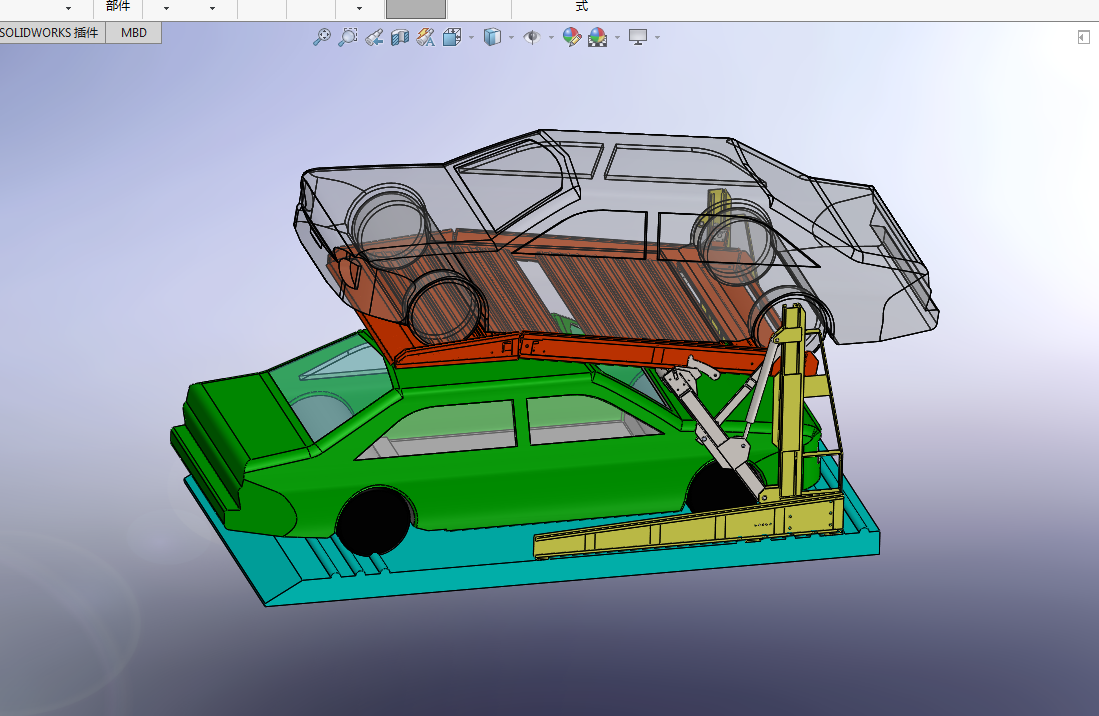Switch to the SOLIDWORKS 插件 tab
Image resolution: width=1099 pixels, height=716 pixels.
(x=50, y=33)
